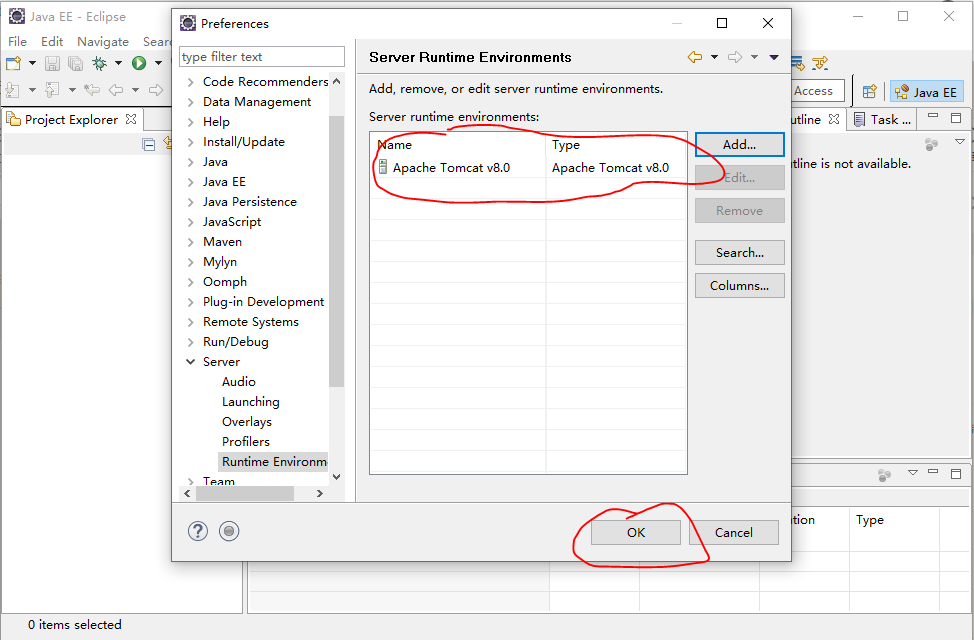Click the Add button for server runtimes
Image resolution: width=974 pixels, height=640 pixels.
[x=739, y=144]
